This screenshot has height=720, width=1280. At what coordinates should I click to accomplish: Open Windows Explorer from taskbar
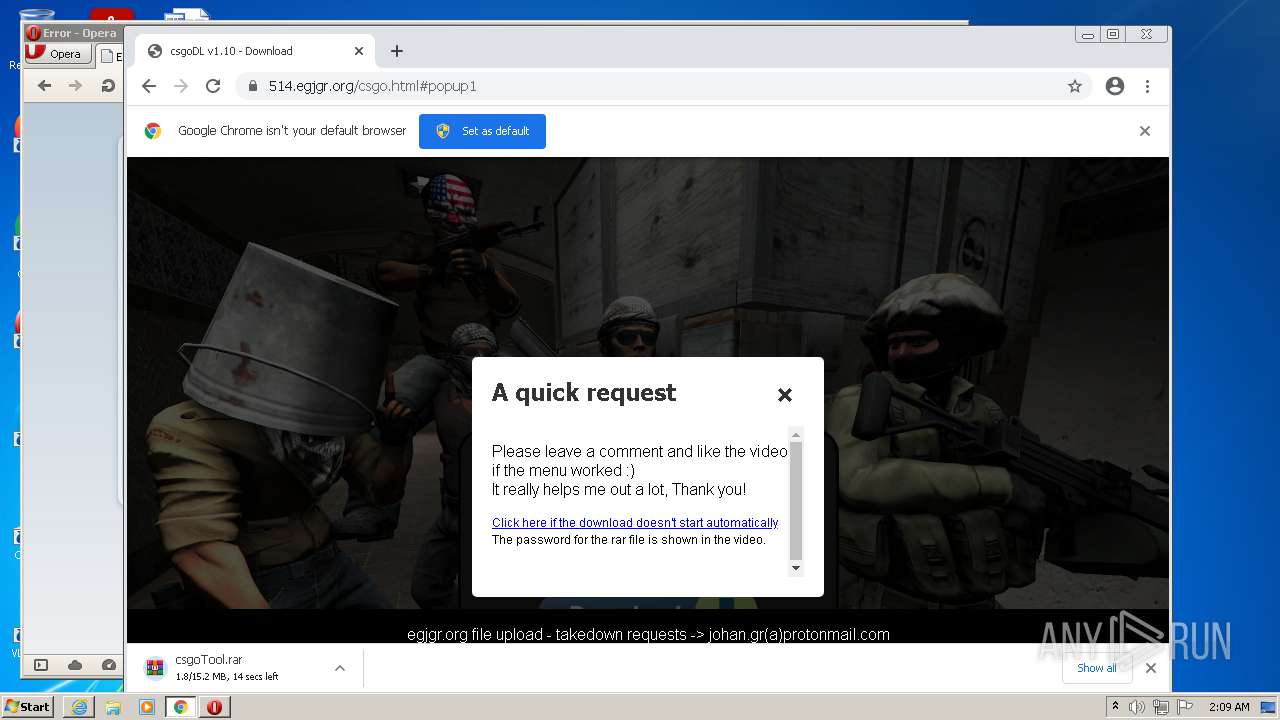[113, 707]
